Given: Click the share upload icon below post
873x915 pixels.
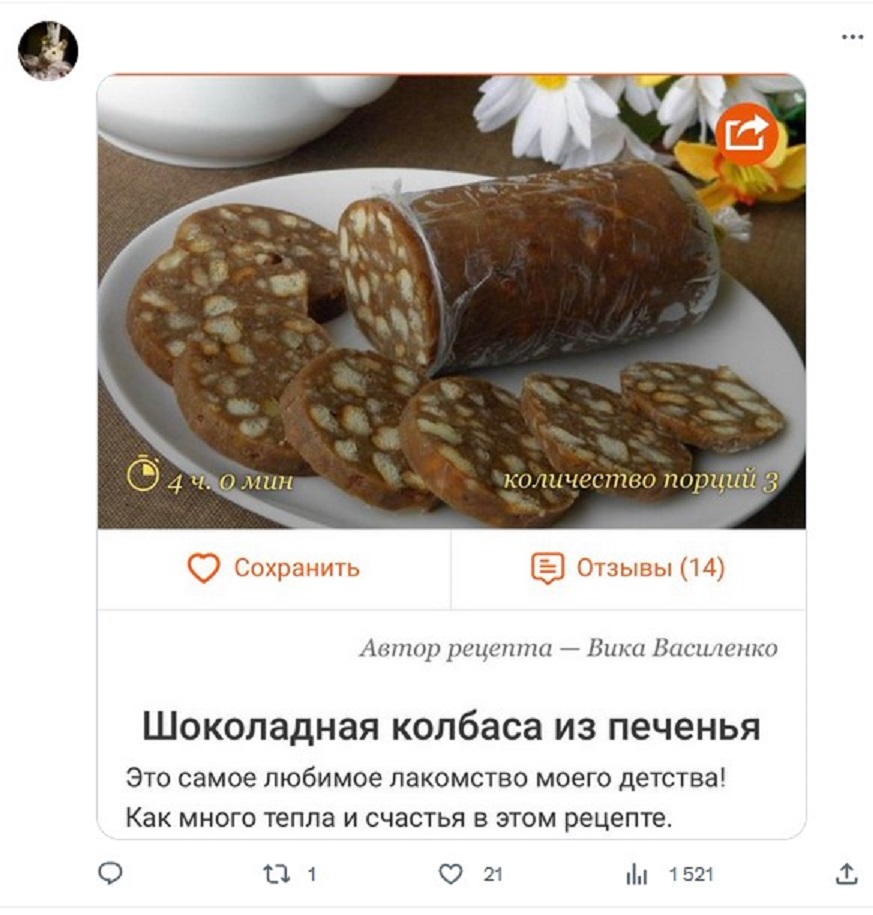Looking at the screenshot, I should click(847, 874).
